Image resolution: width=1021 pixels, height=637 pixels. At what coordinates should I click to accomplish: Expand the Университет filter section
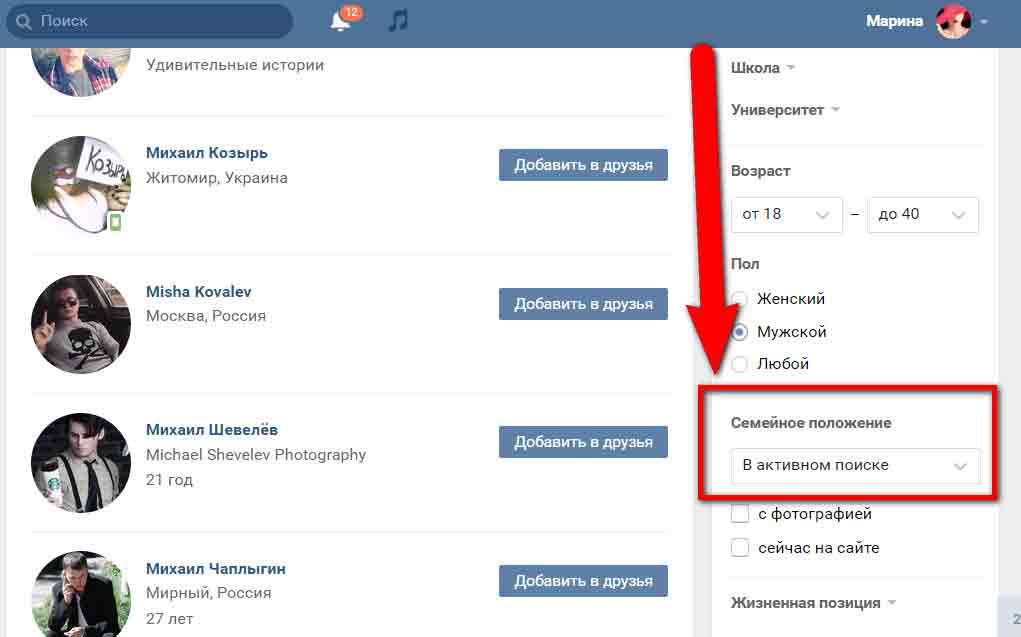pos(785,110)
